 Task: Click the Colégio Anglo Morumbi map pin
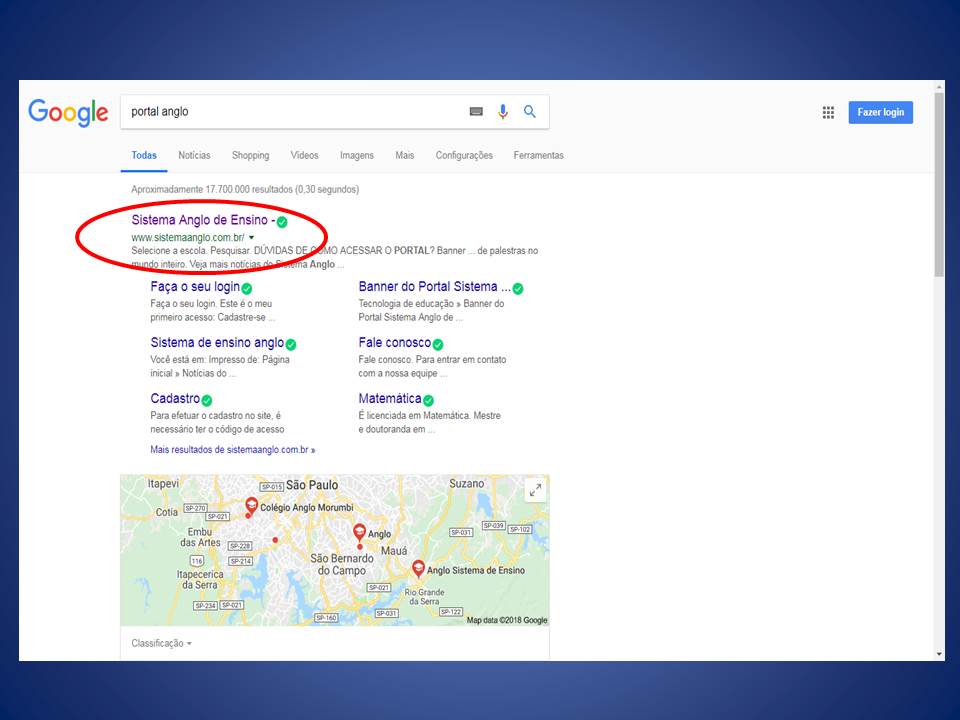(251, 506)
